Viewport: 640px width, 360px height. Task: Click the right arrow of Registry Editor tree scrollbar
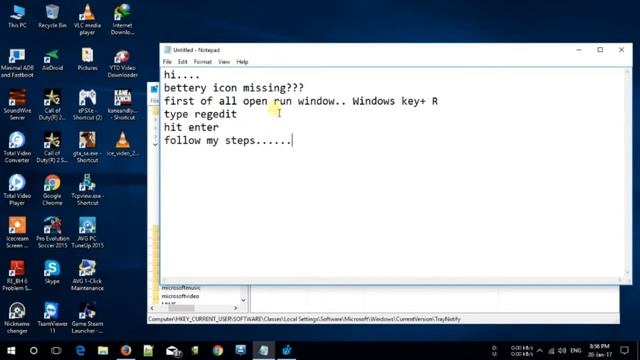pyautogui.click(x=236, y=308)
